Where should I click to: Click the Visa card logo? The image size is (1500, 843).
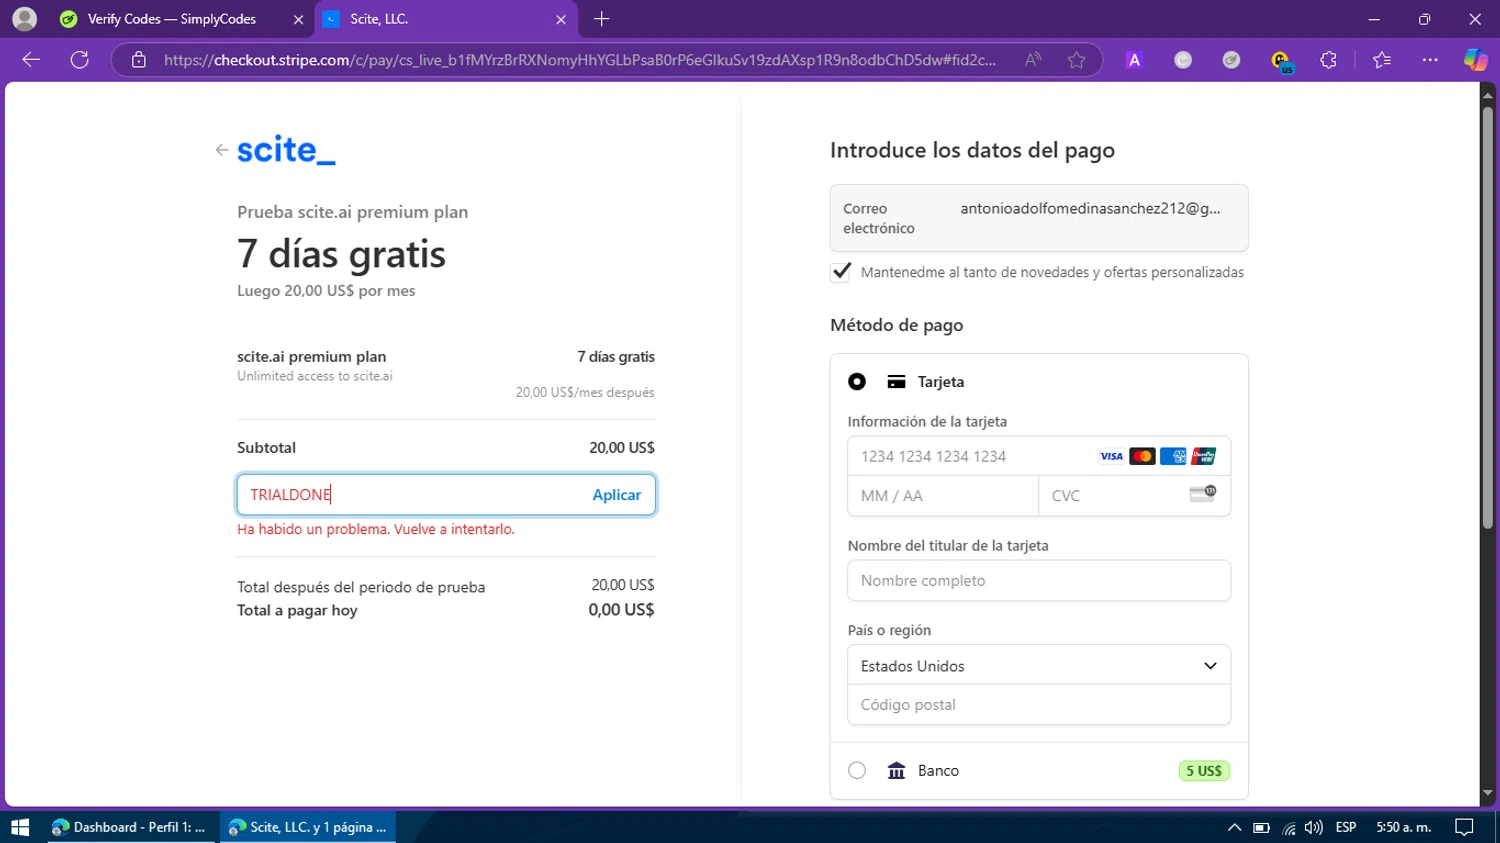coord(1111,456)
